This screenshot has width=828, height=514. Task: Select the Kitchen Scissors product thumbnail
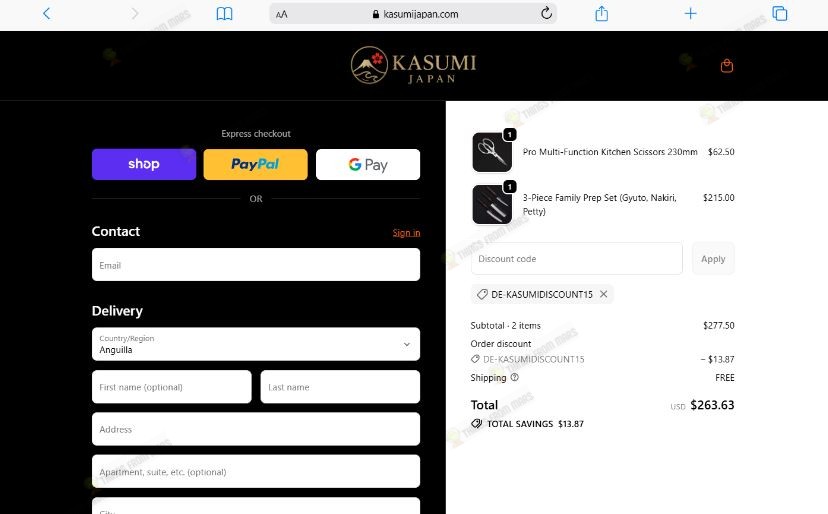(492, 152)
